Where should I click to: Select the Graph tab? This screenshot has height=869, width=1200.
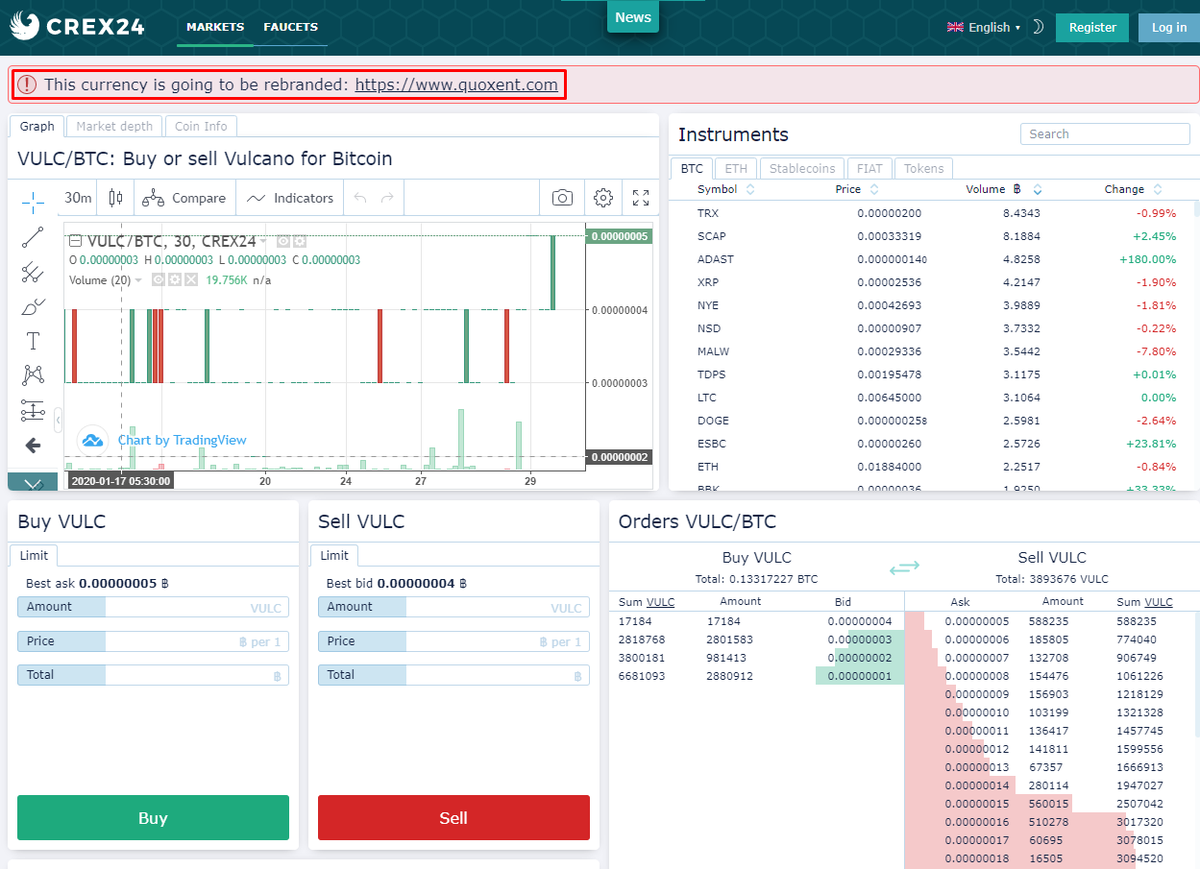click(37, 126)
